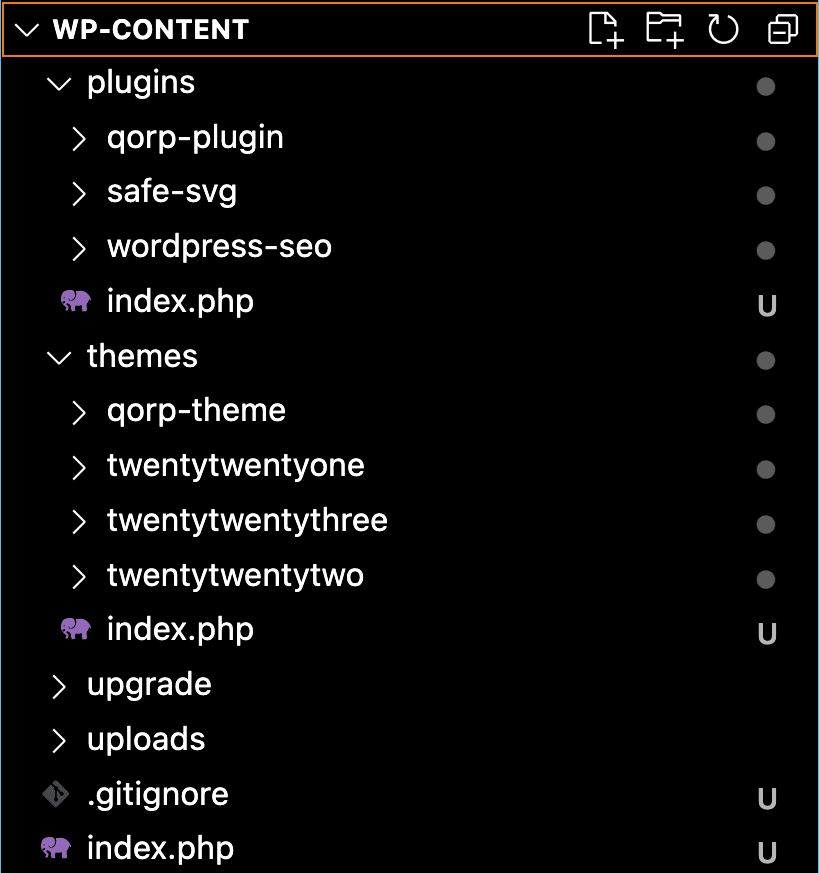The image size is (819, 873).
Task: Refresh the explorer tree
Action: pyautogui.click(x=723, y=29)
